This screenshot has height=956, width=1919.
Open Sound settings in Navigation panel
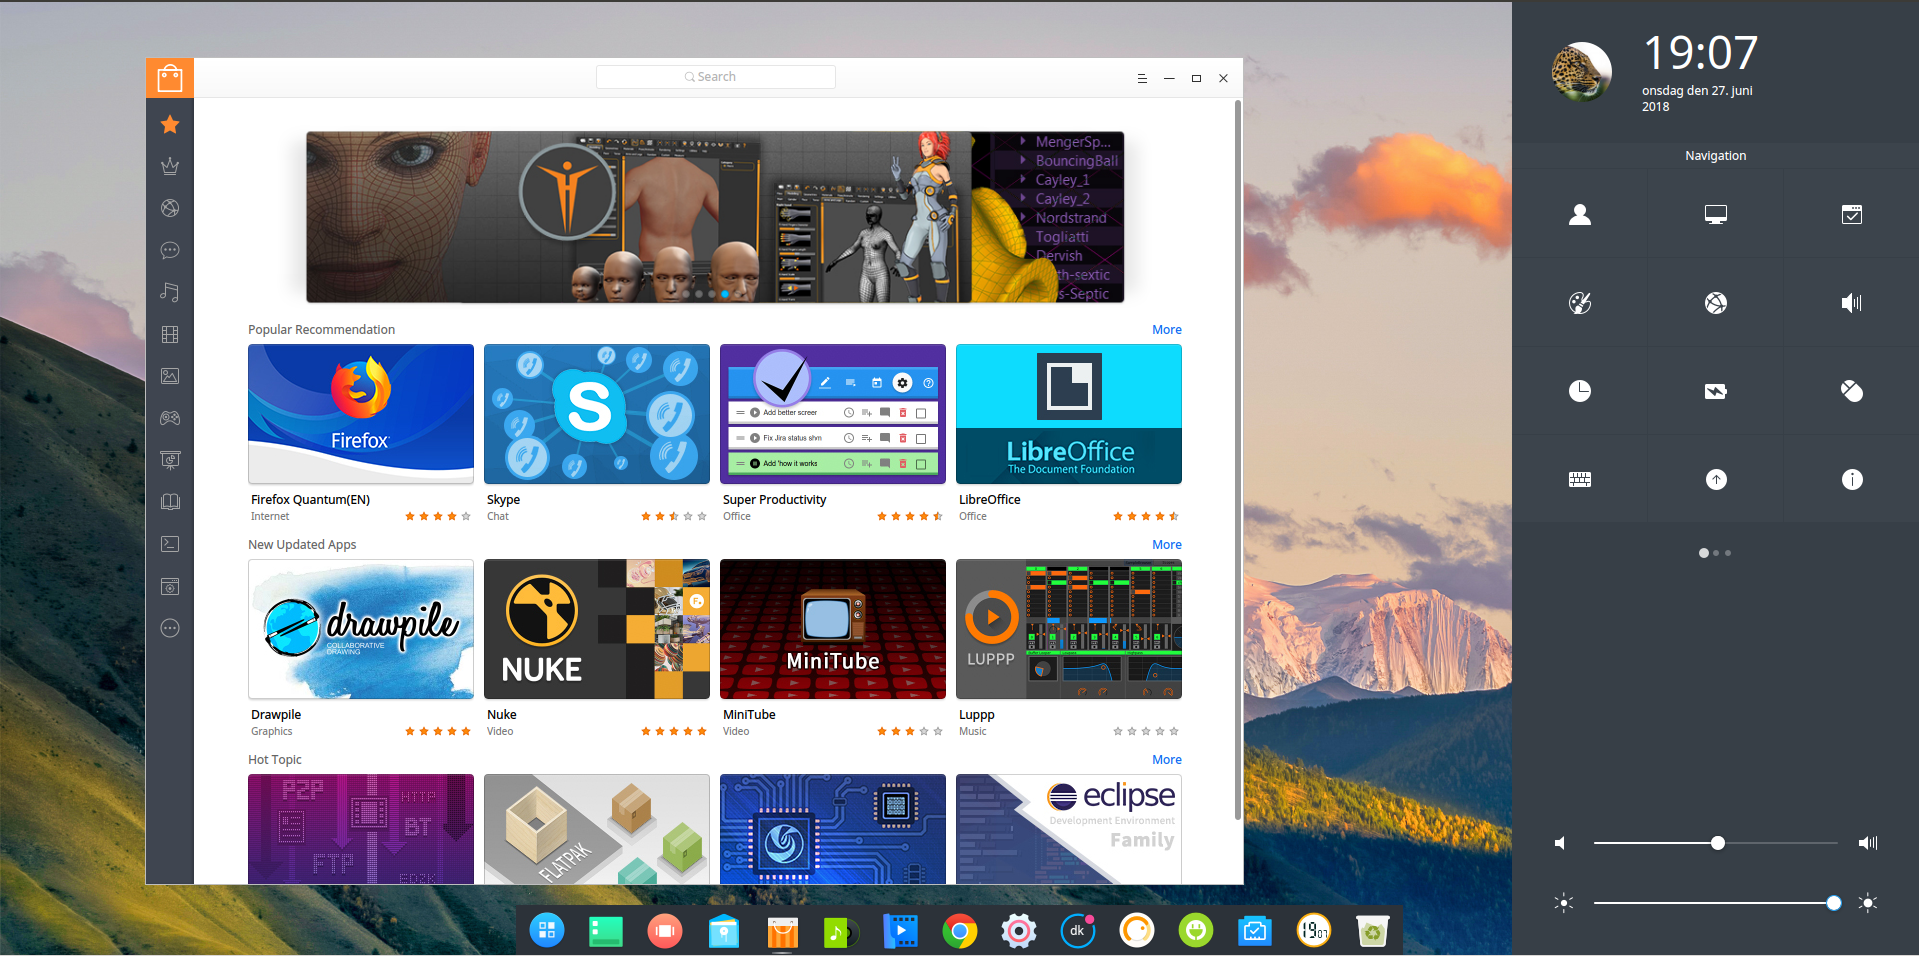click(1852, 303)
